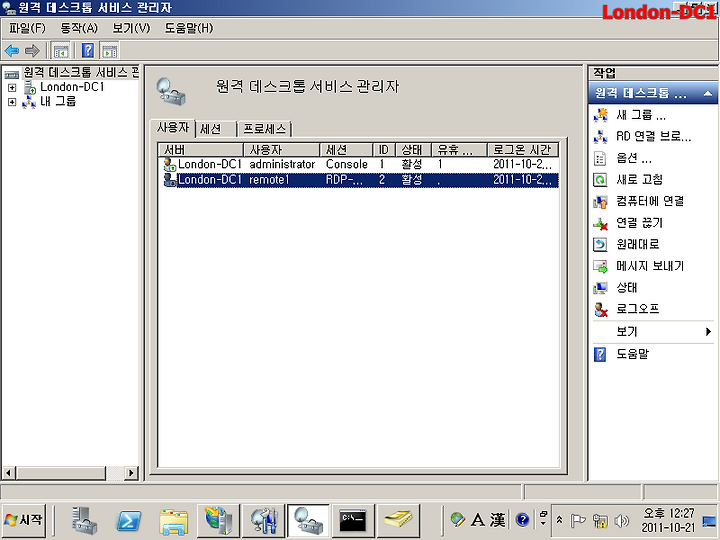Click the Back arrow toolbar icon
The height and width of the screenshot is (540, 720).
tap(11, 51)
